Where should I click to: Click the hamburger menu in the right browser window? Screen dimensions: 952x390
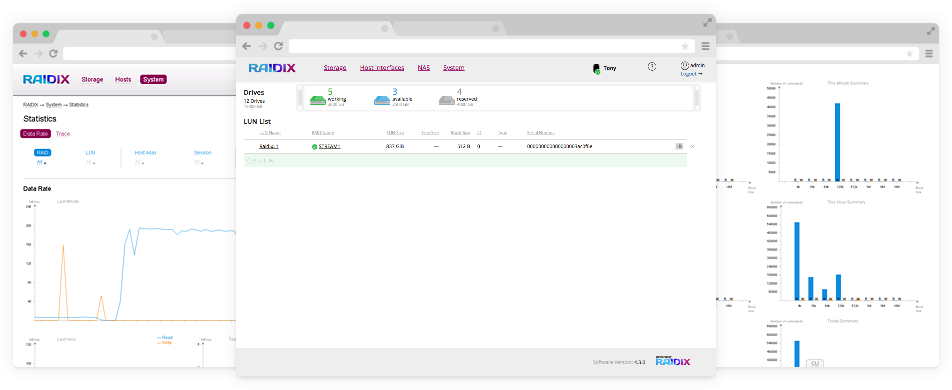click(x=929, y=53)
